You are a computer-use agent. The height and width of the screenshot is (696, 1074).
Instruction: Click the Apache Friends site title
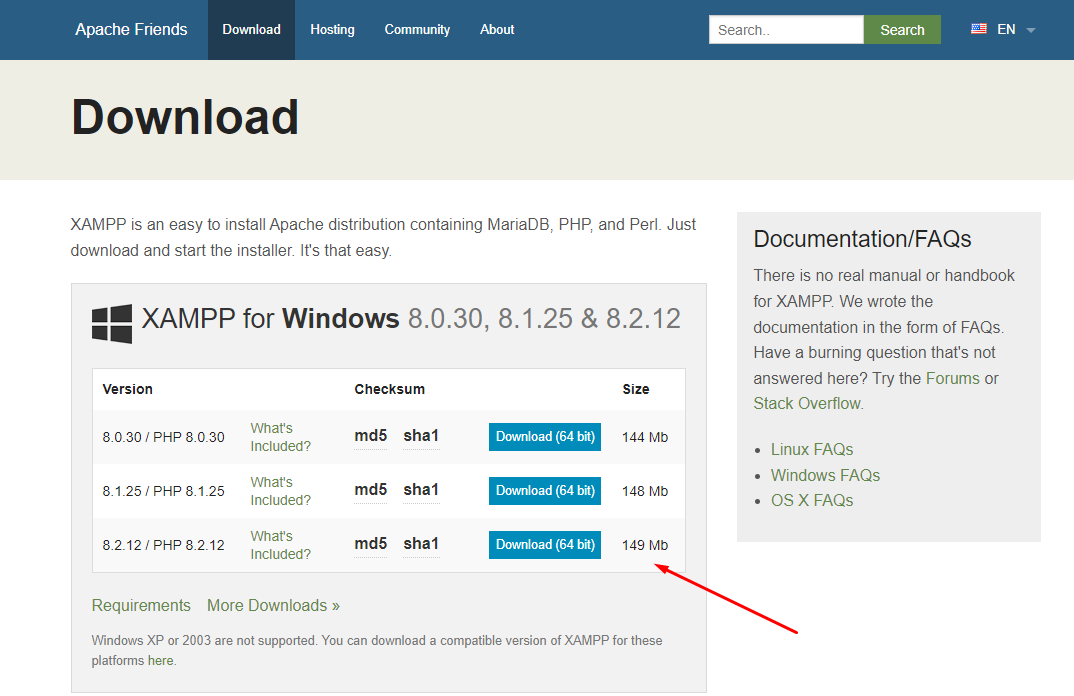(131, 30)
